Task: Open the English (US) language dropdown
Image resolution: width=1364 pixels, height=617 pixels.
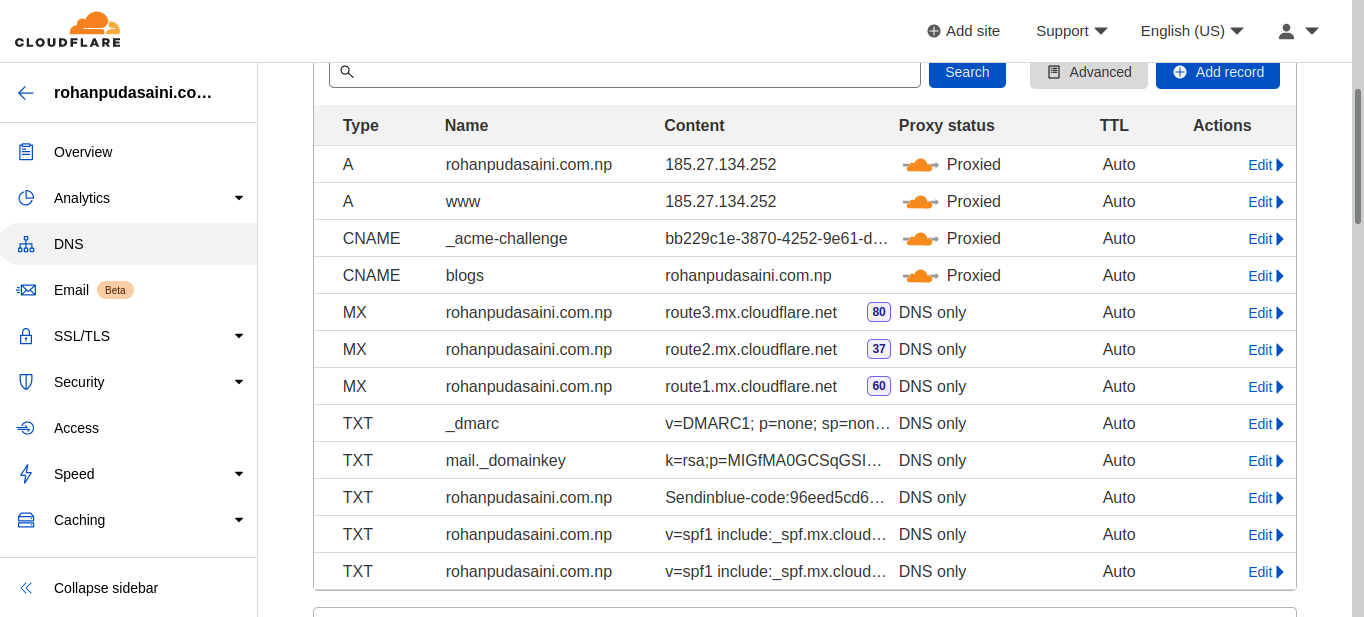Action: tap(1191, 31)
